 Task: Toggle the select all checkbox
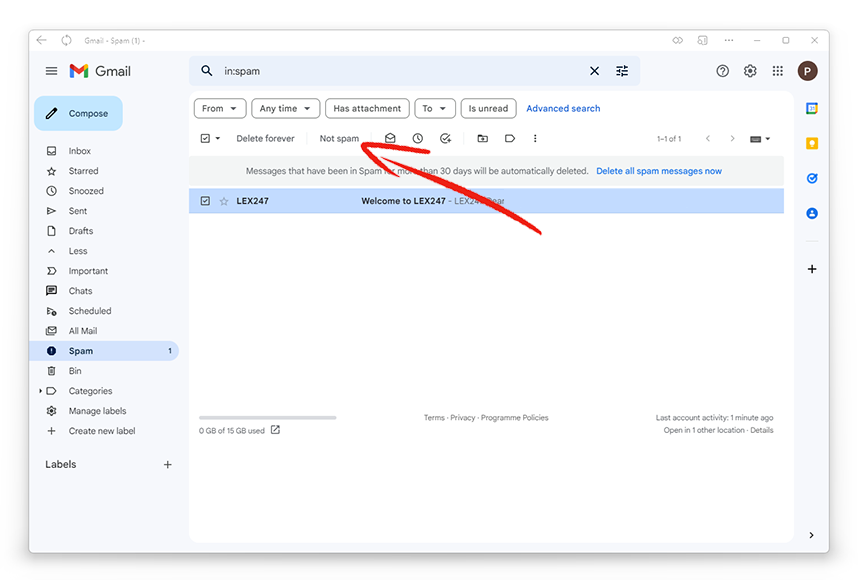[205, 138]
